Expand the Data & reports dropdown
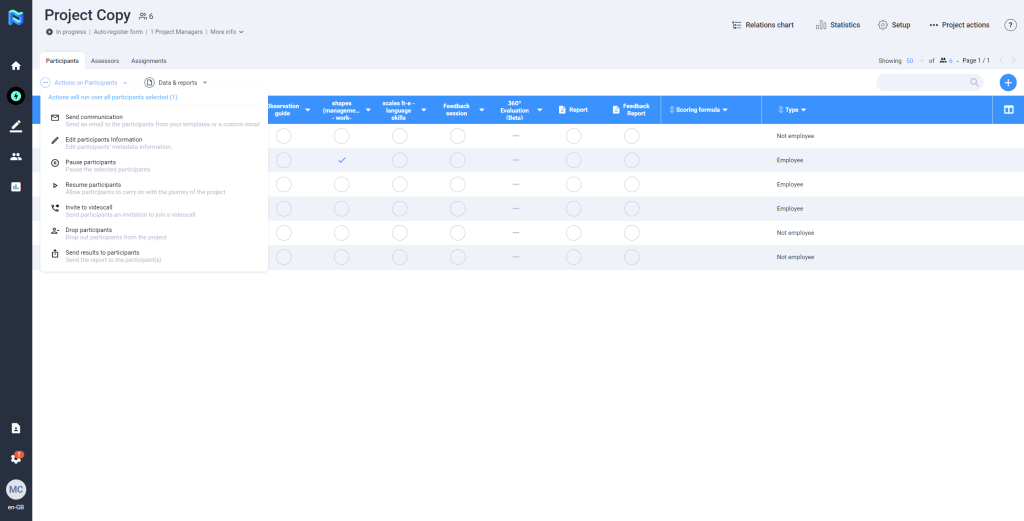Image resolution: width=1024 pixels, height=521 pixels. 177,83
